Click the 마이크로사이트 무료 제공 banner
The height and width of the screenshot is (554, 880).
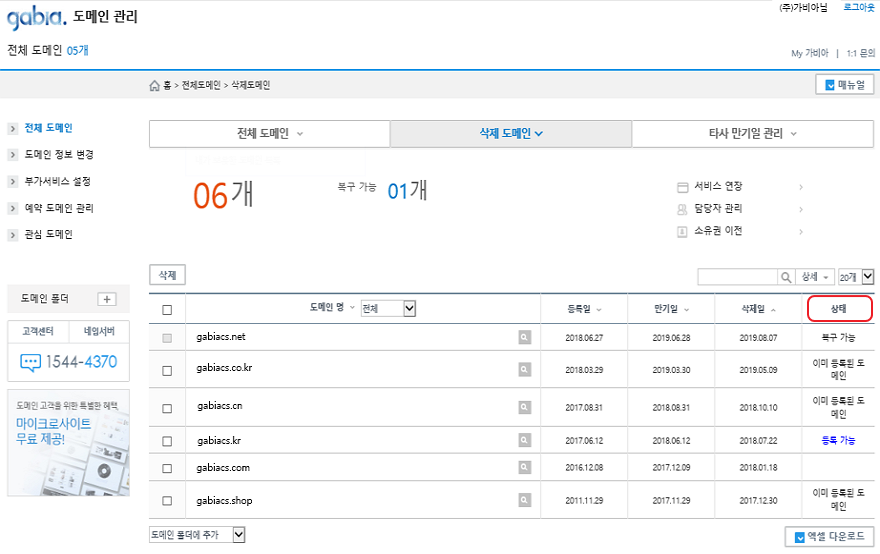click(68, 443)
